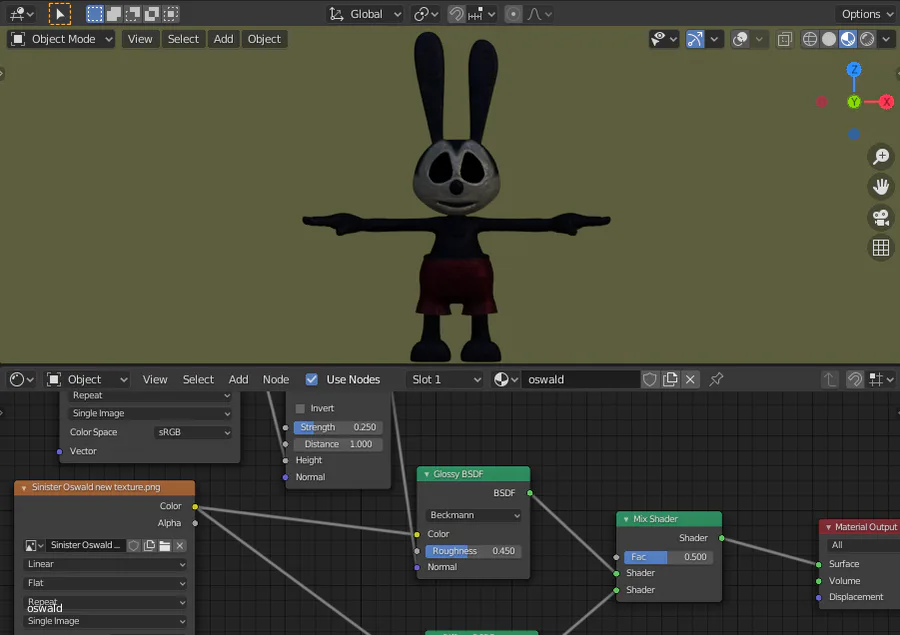This screenshot has width=900, height=635.
Task: Open the node editor View menu
Action: coord(155,380)
